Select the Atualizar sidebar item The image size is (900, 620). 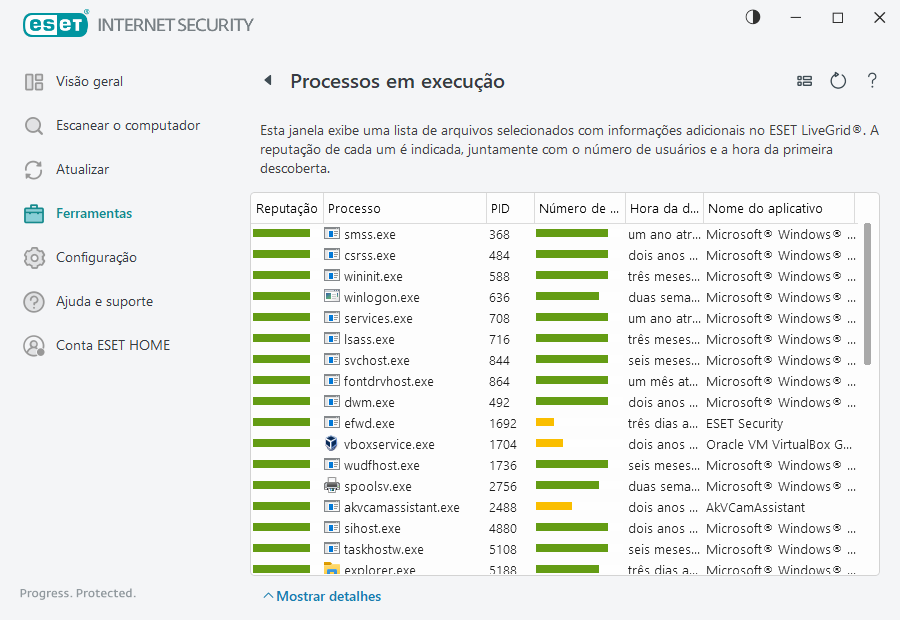82,170
